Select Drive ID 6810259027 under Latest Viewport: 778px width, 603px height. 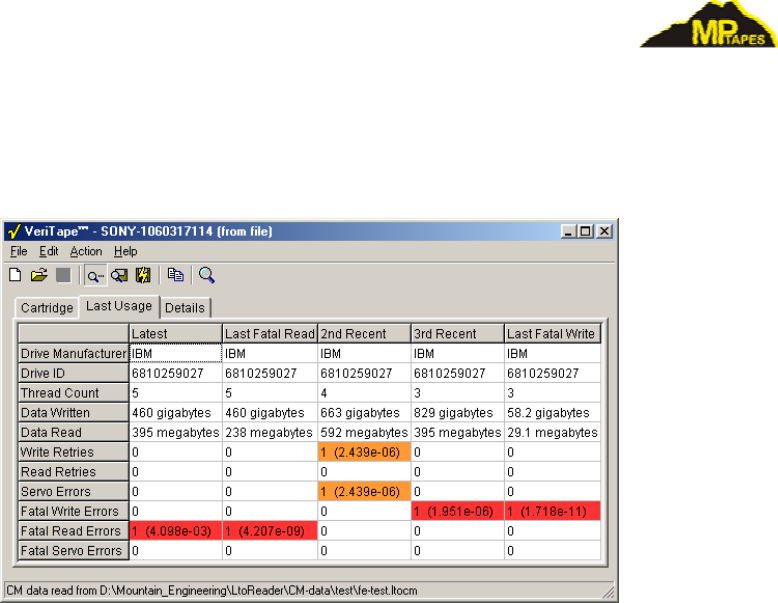[x=176, y=373]
